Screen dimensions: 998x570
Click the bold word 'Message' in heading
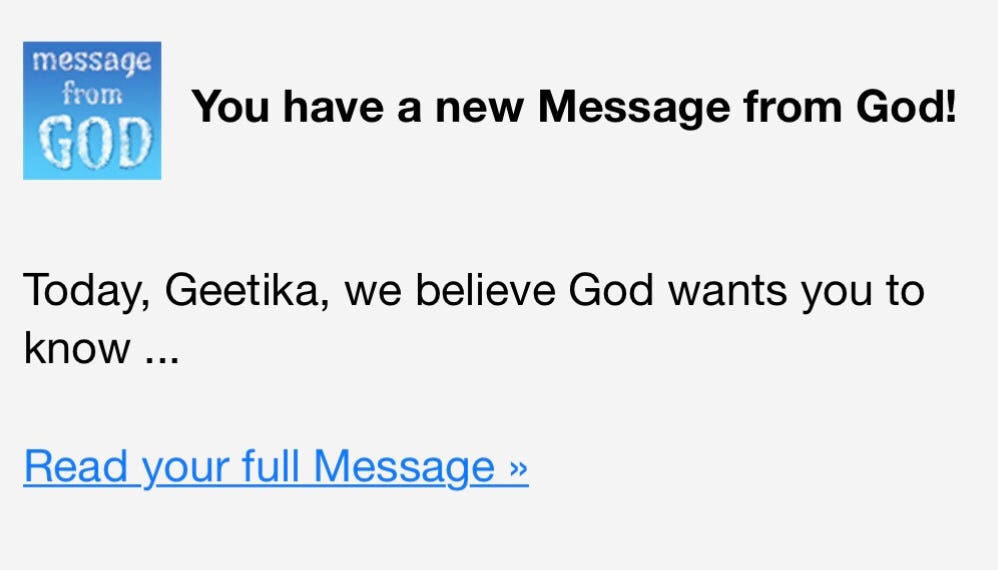point(634,107)
